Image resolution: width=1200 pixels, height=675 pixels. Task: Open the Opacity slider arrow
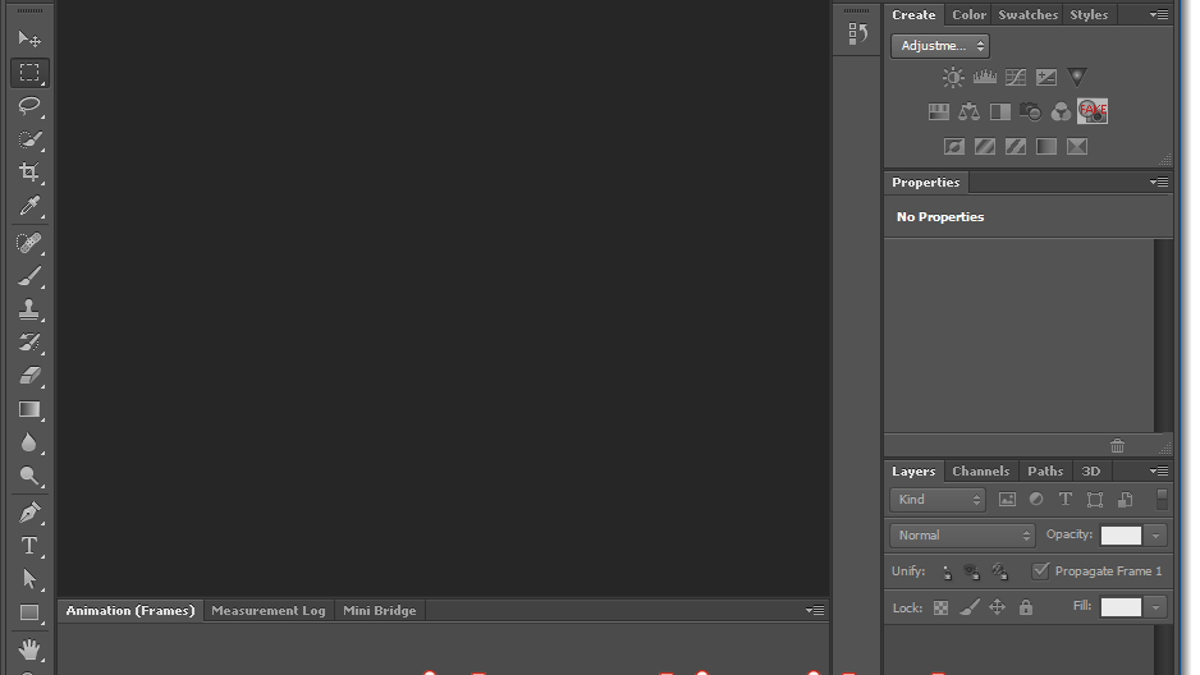[x=1156, y=535]
